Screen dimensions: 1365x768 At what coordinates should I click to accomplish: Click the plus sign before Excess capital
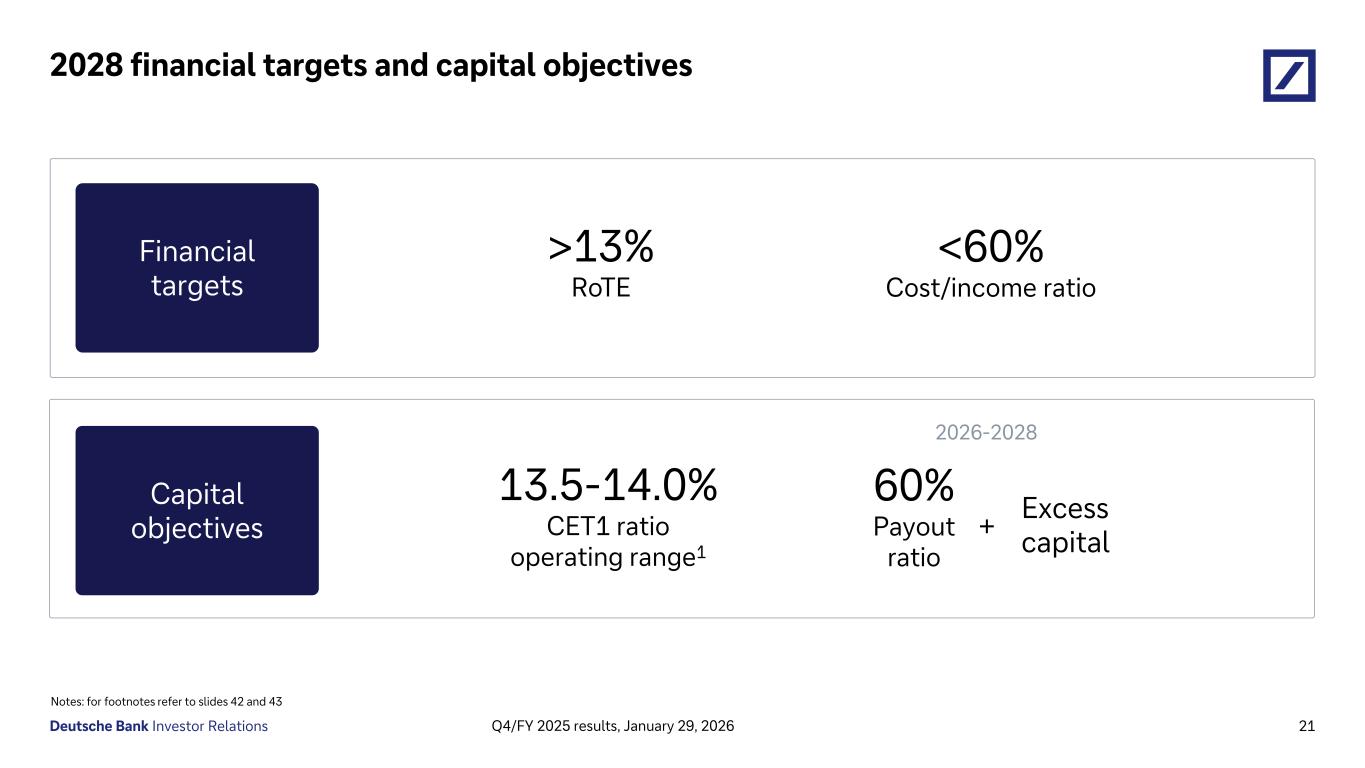pos(987,526)
